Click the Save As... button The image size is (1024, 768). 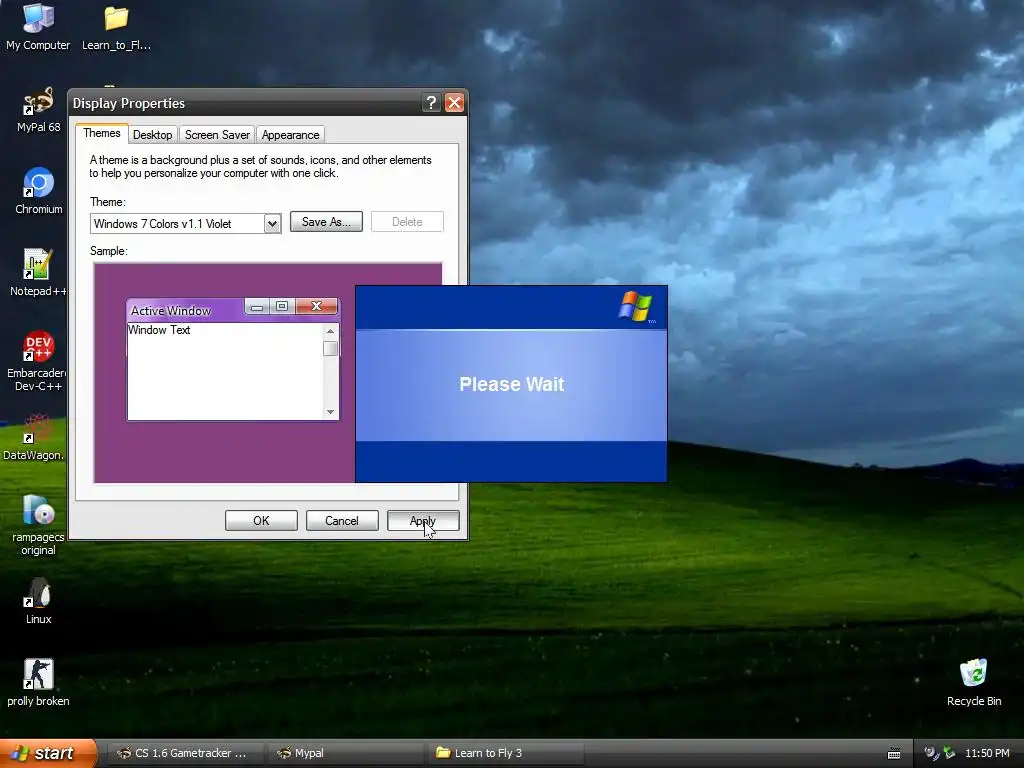pos(326,222)
